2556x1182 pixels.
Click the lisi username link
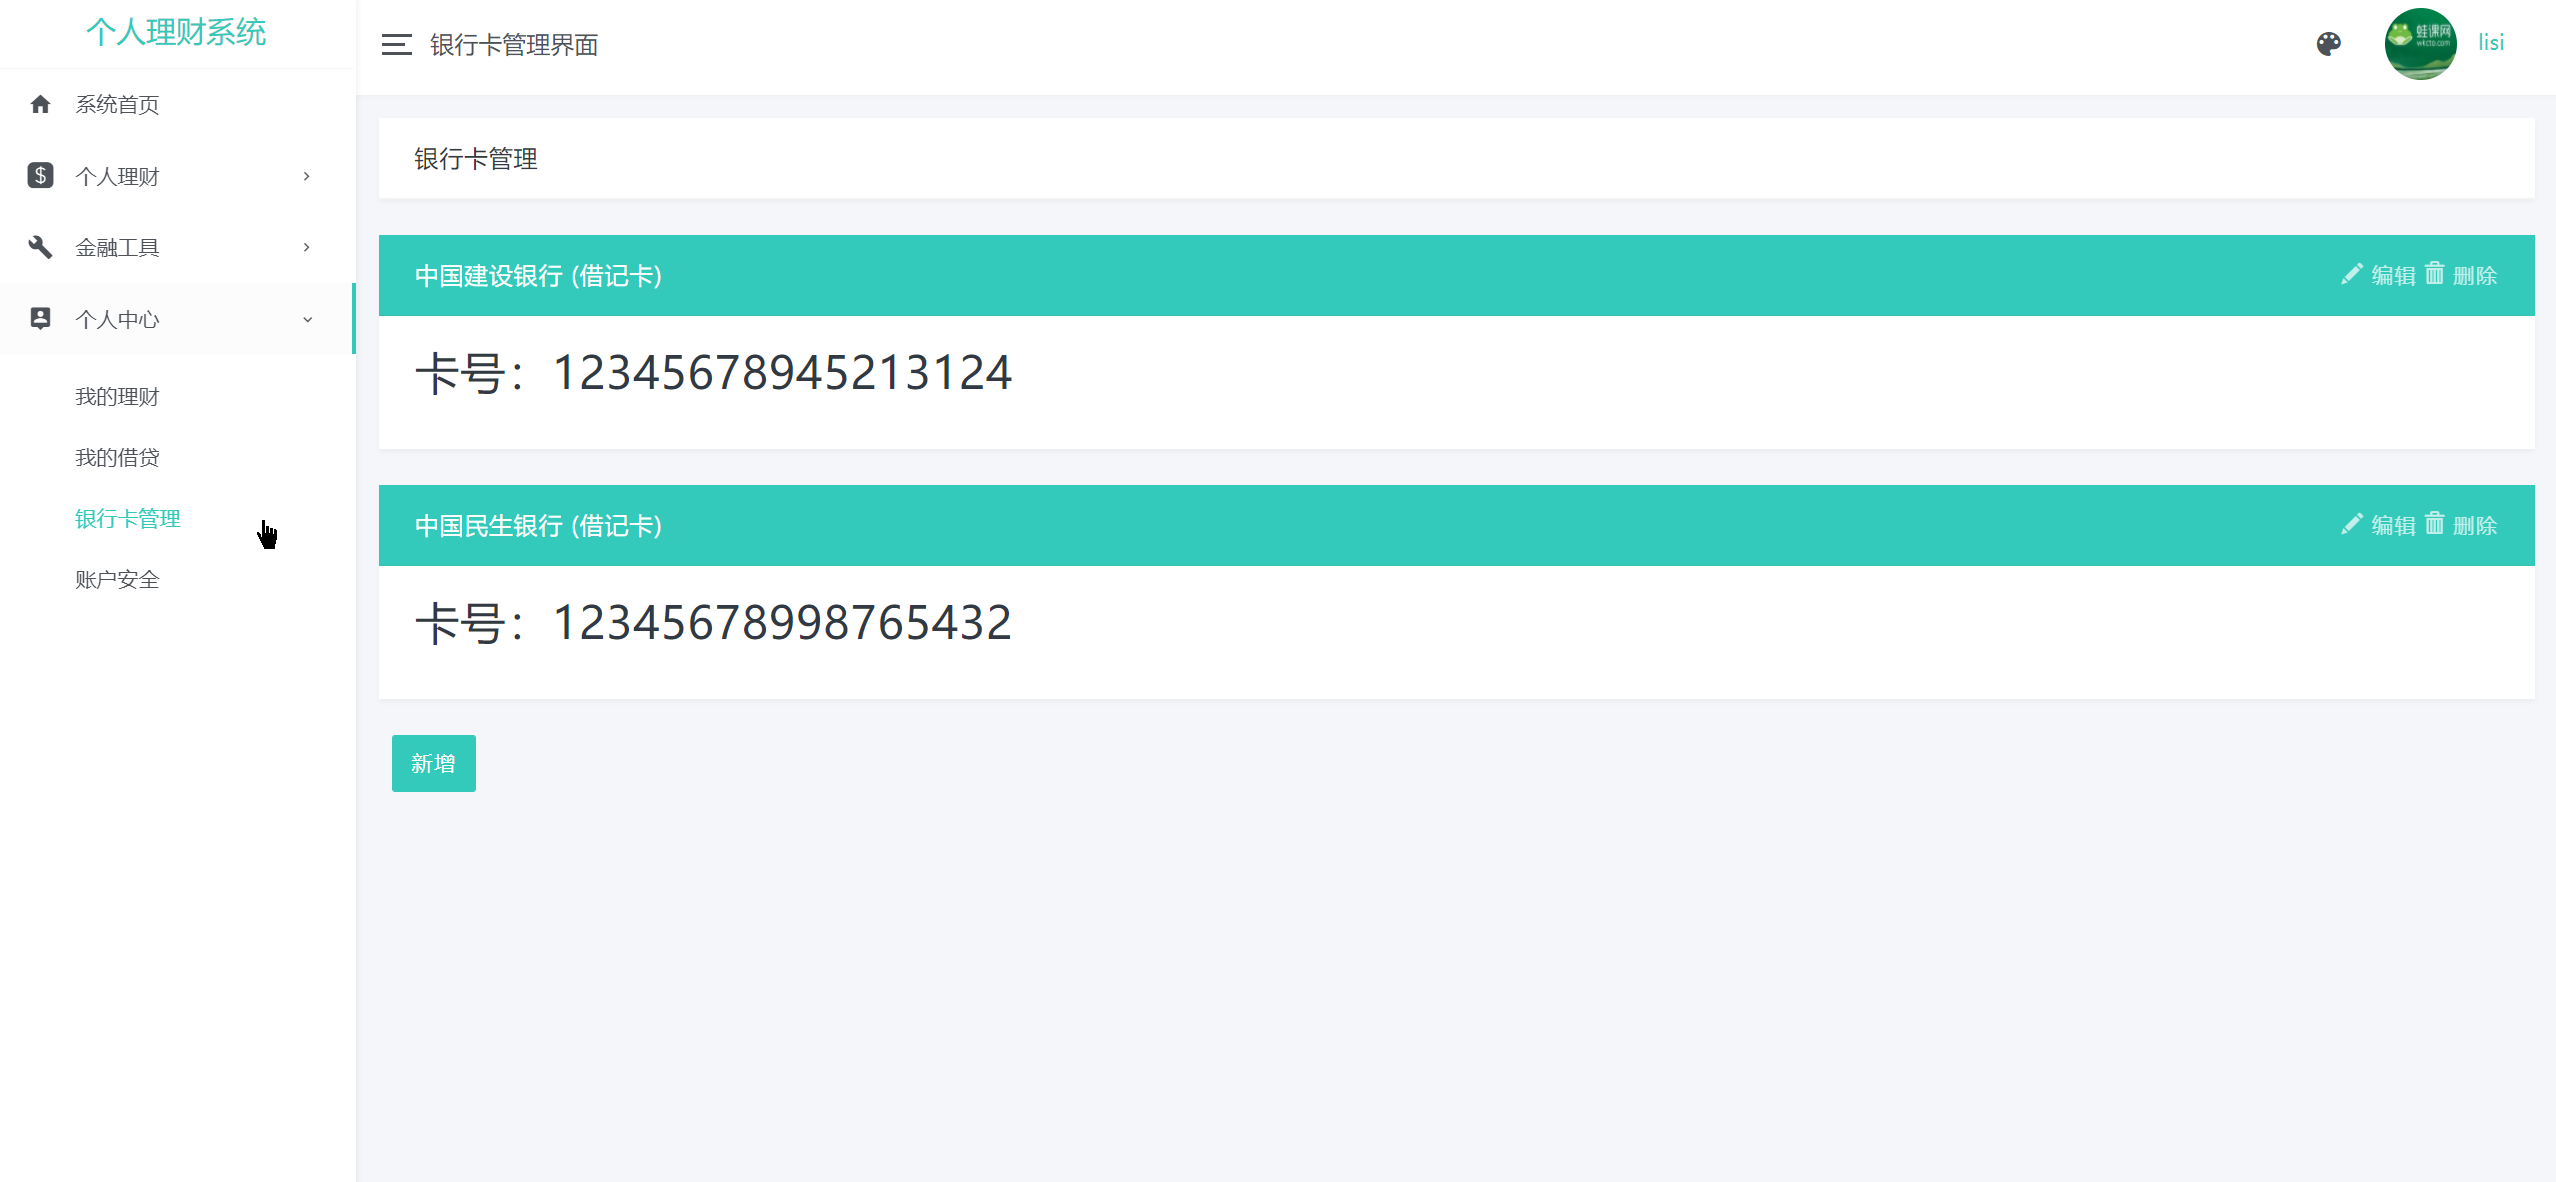(2491, 43)
